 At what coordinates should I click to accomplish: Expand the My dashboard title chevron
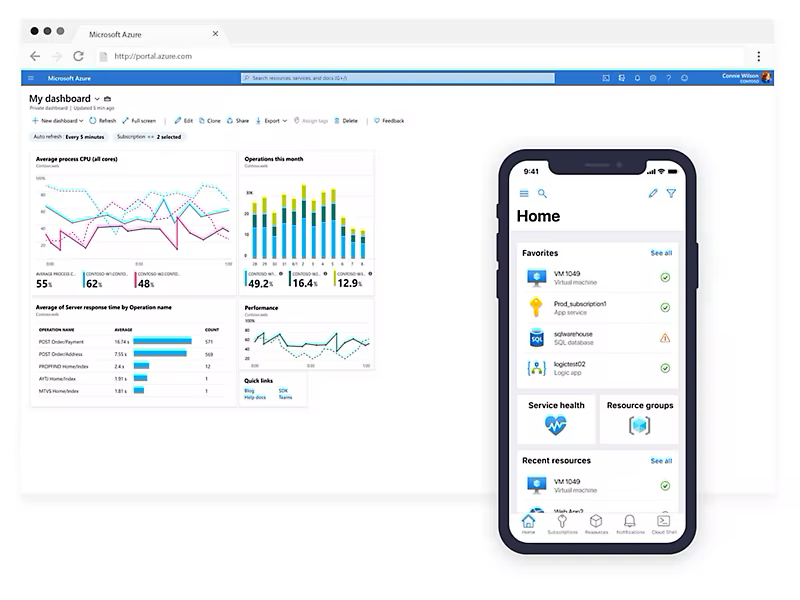[97, 99]
